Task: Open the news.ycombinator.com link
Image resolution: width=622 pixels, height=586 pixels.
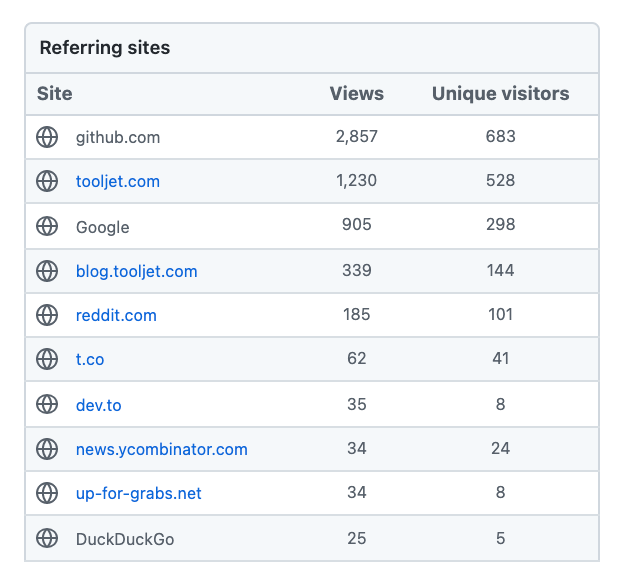Action: (x=162, y=450)
